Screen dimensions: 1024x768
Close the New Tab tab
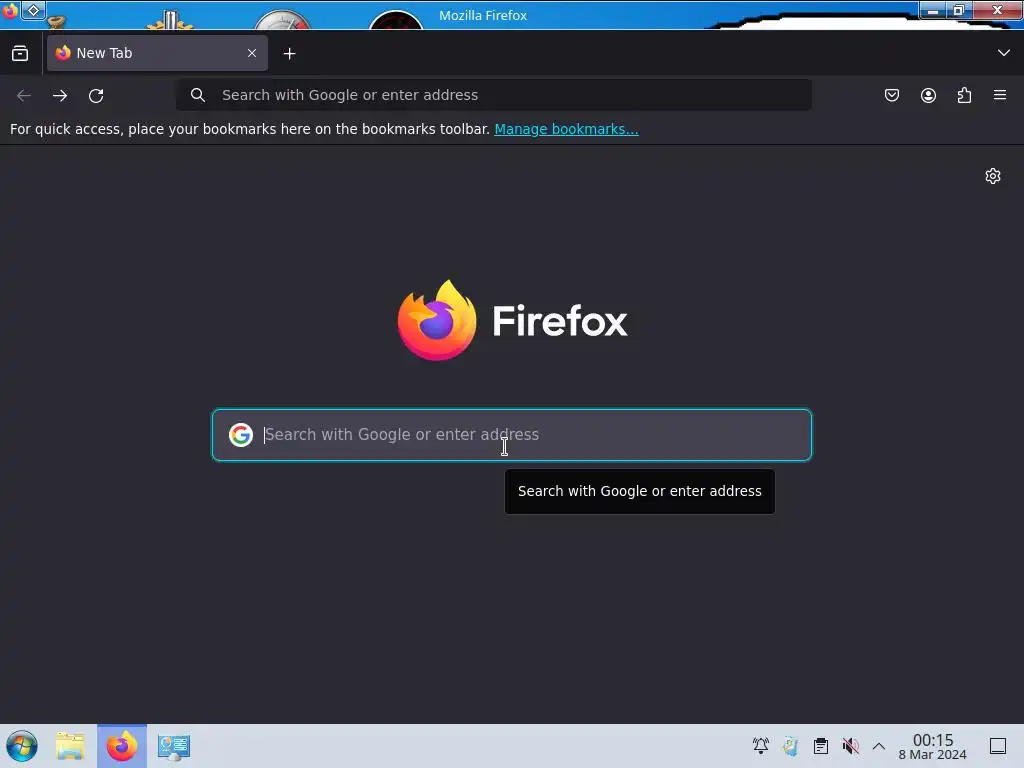point(252,53)
